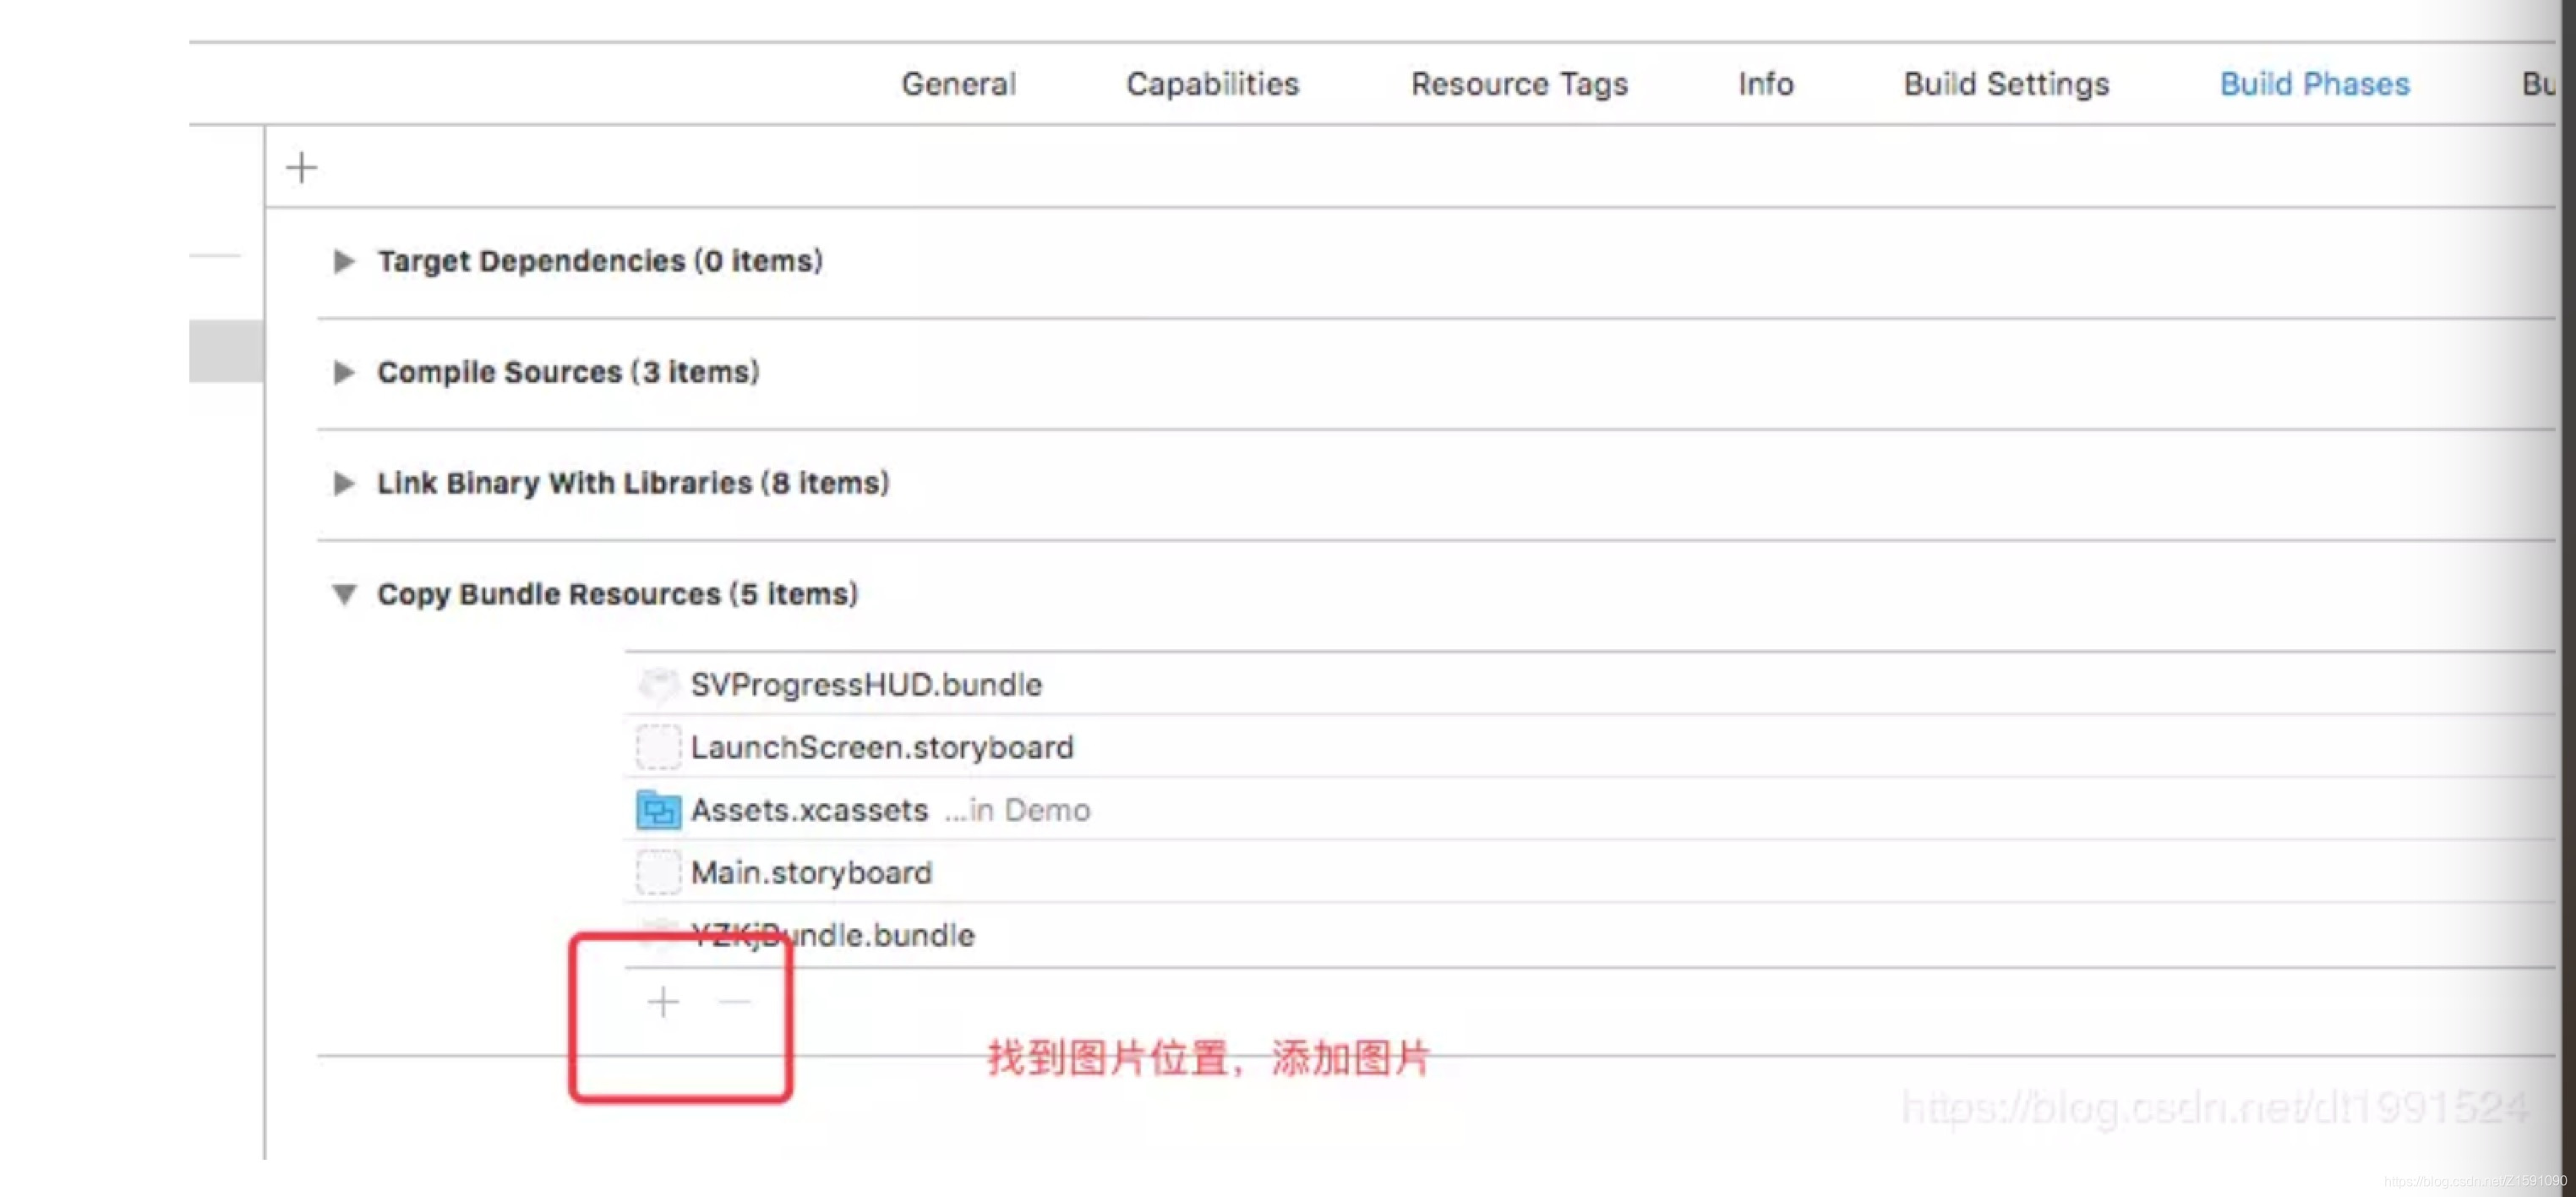The image size is (2576, 1197).
Task: Add a new build phase with plus
Action: [301, 167]
